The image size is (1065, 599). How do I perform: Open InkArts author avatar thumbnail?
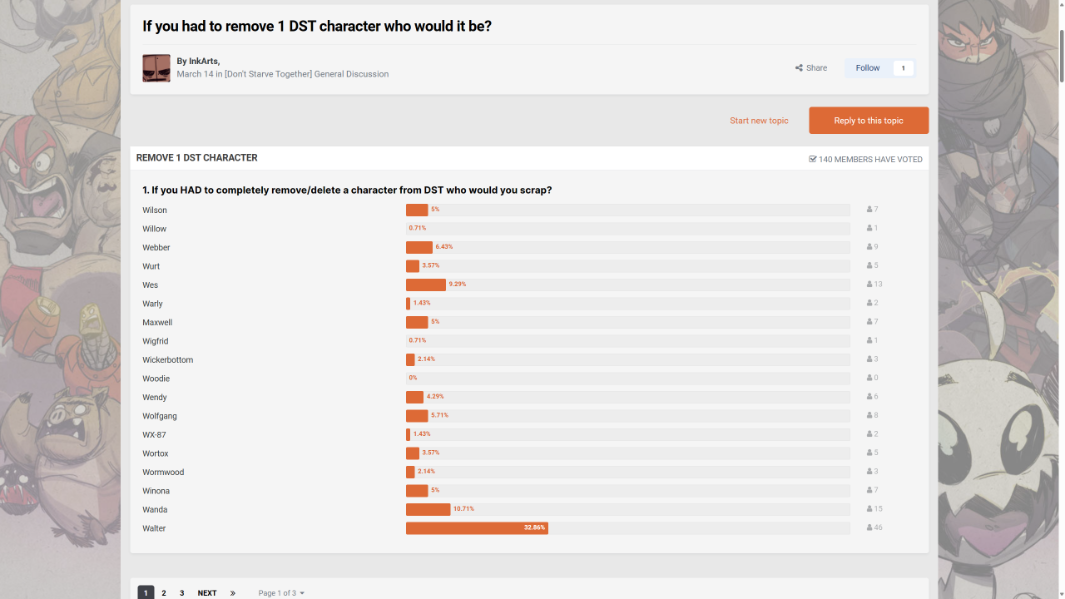(156, 68)
